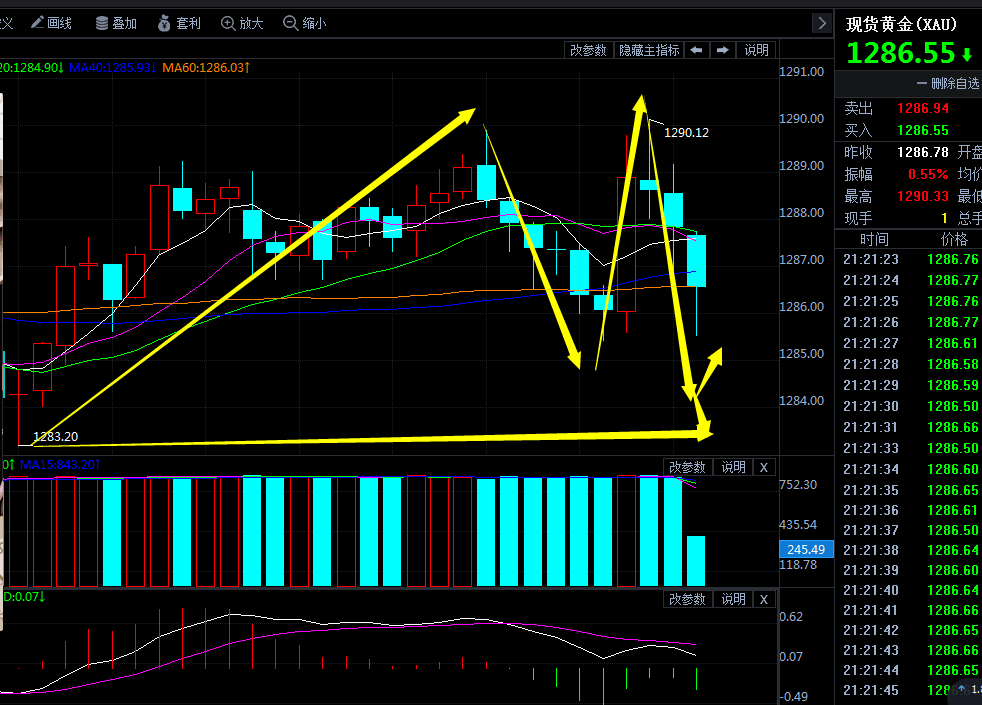Image resolution: width=982 pixels, height=705 pixels.
Task: Click the 价格 column header
Action: [953, 239]
